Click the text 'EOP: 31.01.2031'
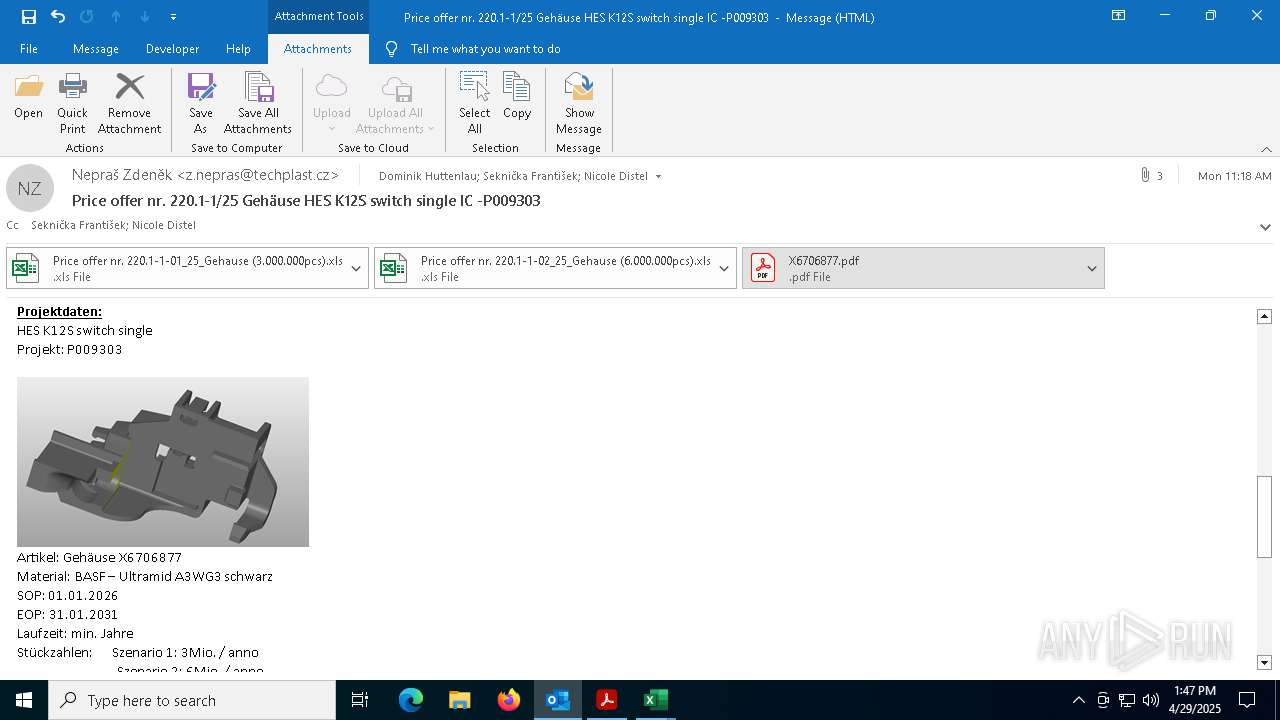 point(67,614)
